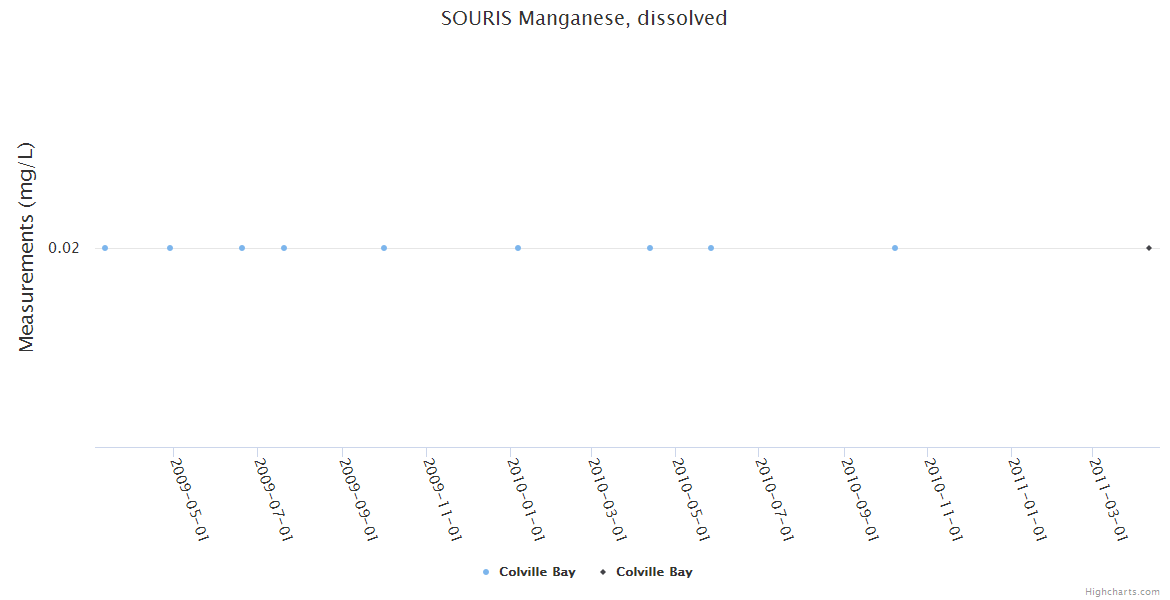Toggle the Colville Bay series beside the blue circle
This screenshot has width=1170, height=600.
[537, 572]
